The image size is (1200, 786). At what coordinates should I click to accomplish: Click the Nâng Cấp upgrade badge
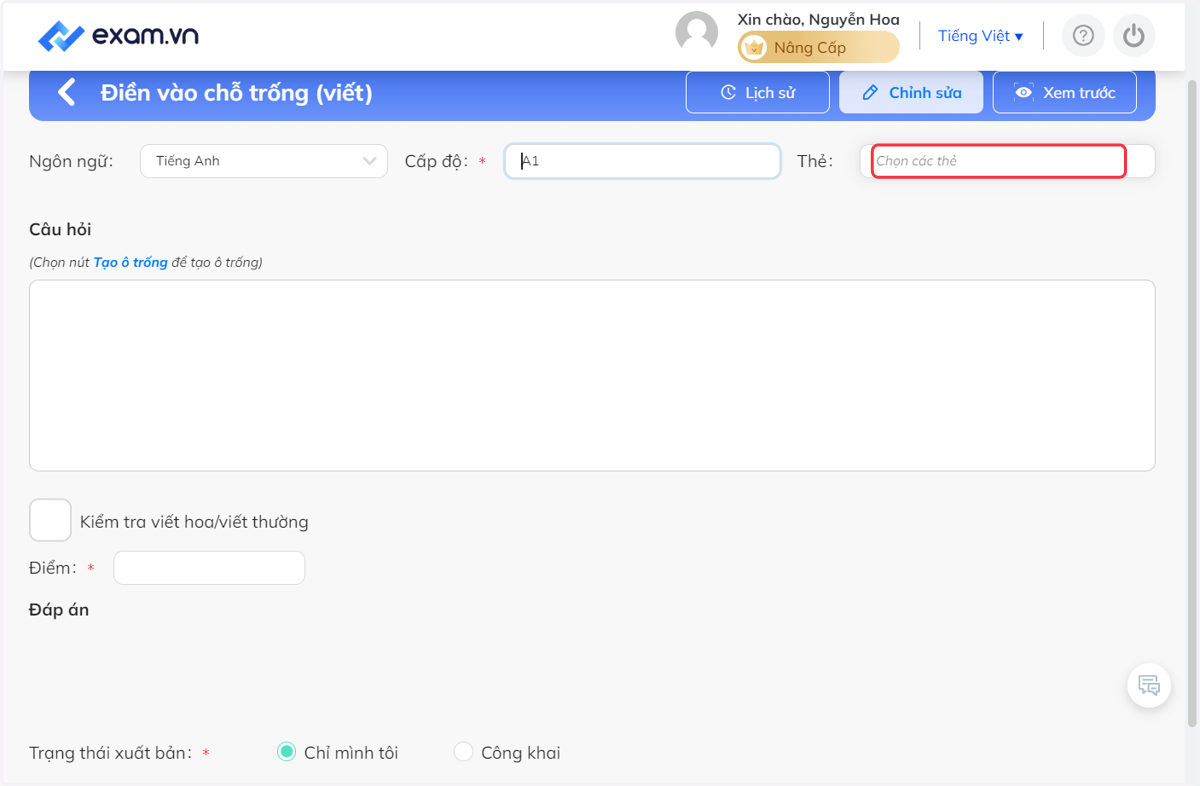(x=818, y=47)
